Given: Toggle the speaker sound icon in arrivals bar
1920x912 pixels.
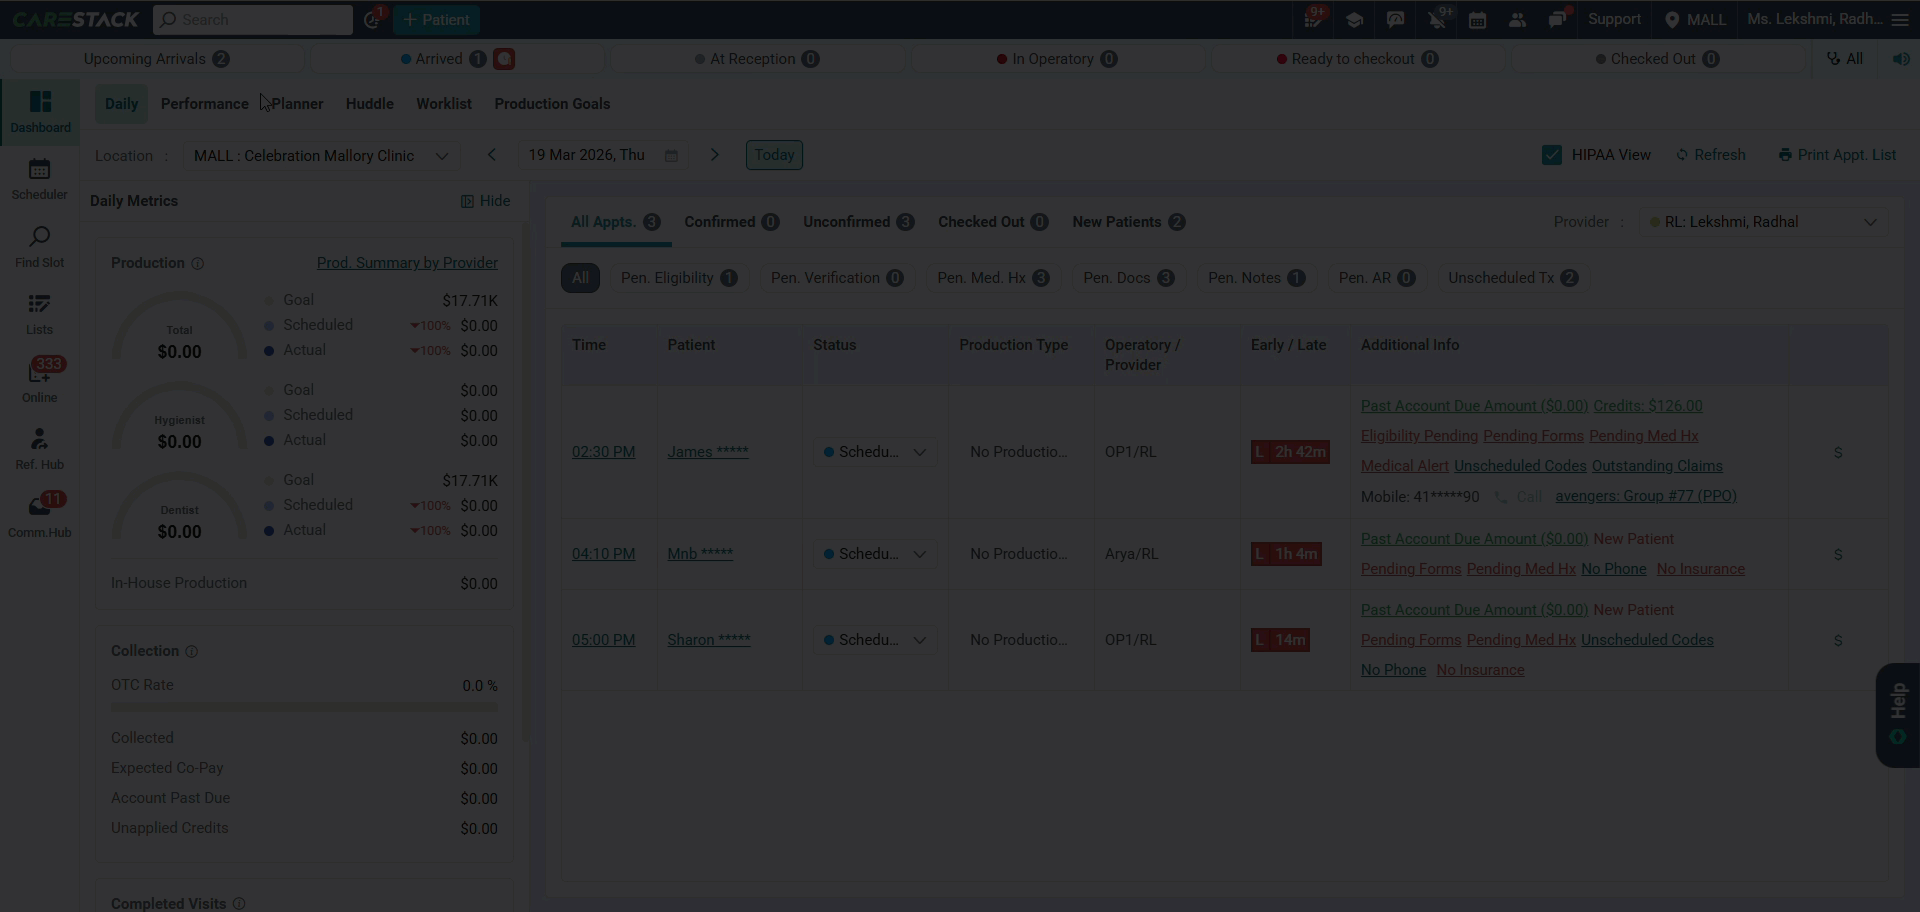Looking at the screenshot, I should (1901, 59).
